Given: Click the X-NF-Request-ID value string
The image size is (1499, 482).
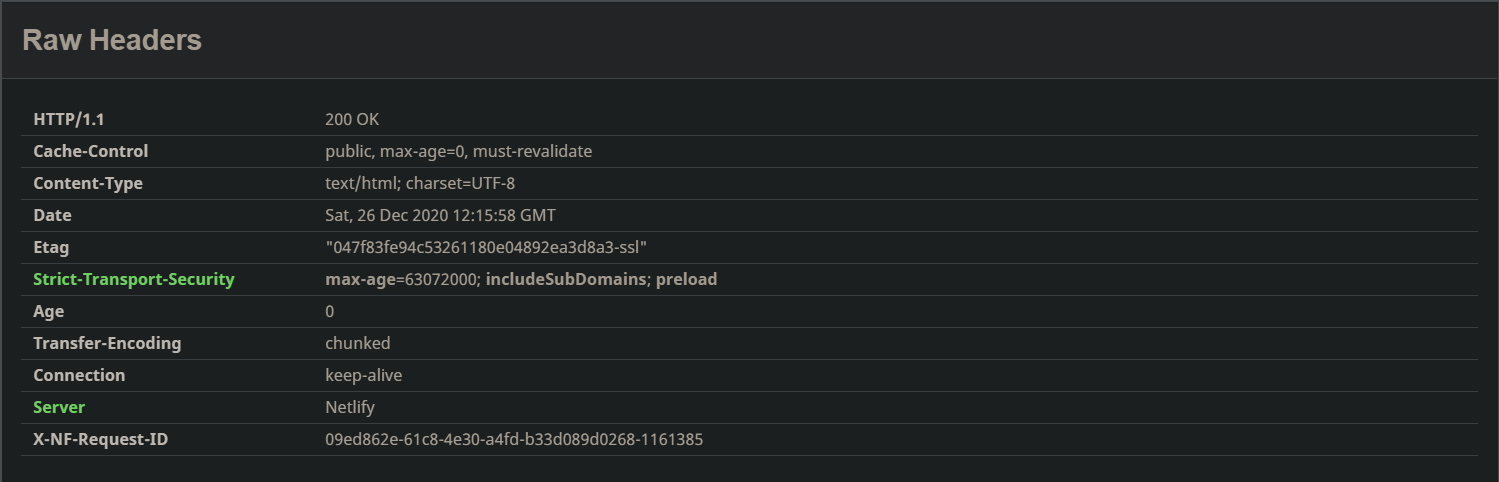Looking at the screenshot, I should pyautogui.click(x=514, y=440).
